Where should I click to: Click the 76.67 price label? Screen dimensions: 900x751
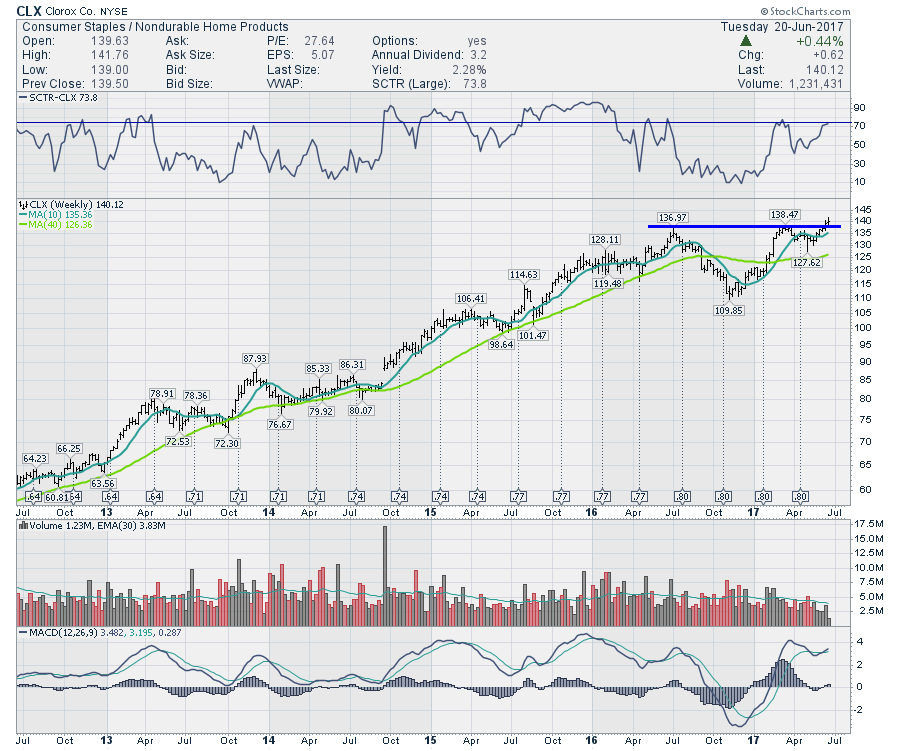[x=280, y=424]
